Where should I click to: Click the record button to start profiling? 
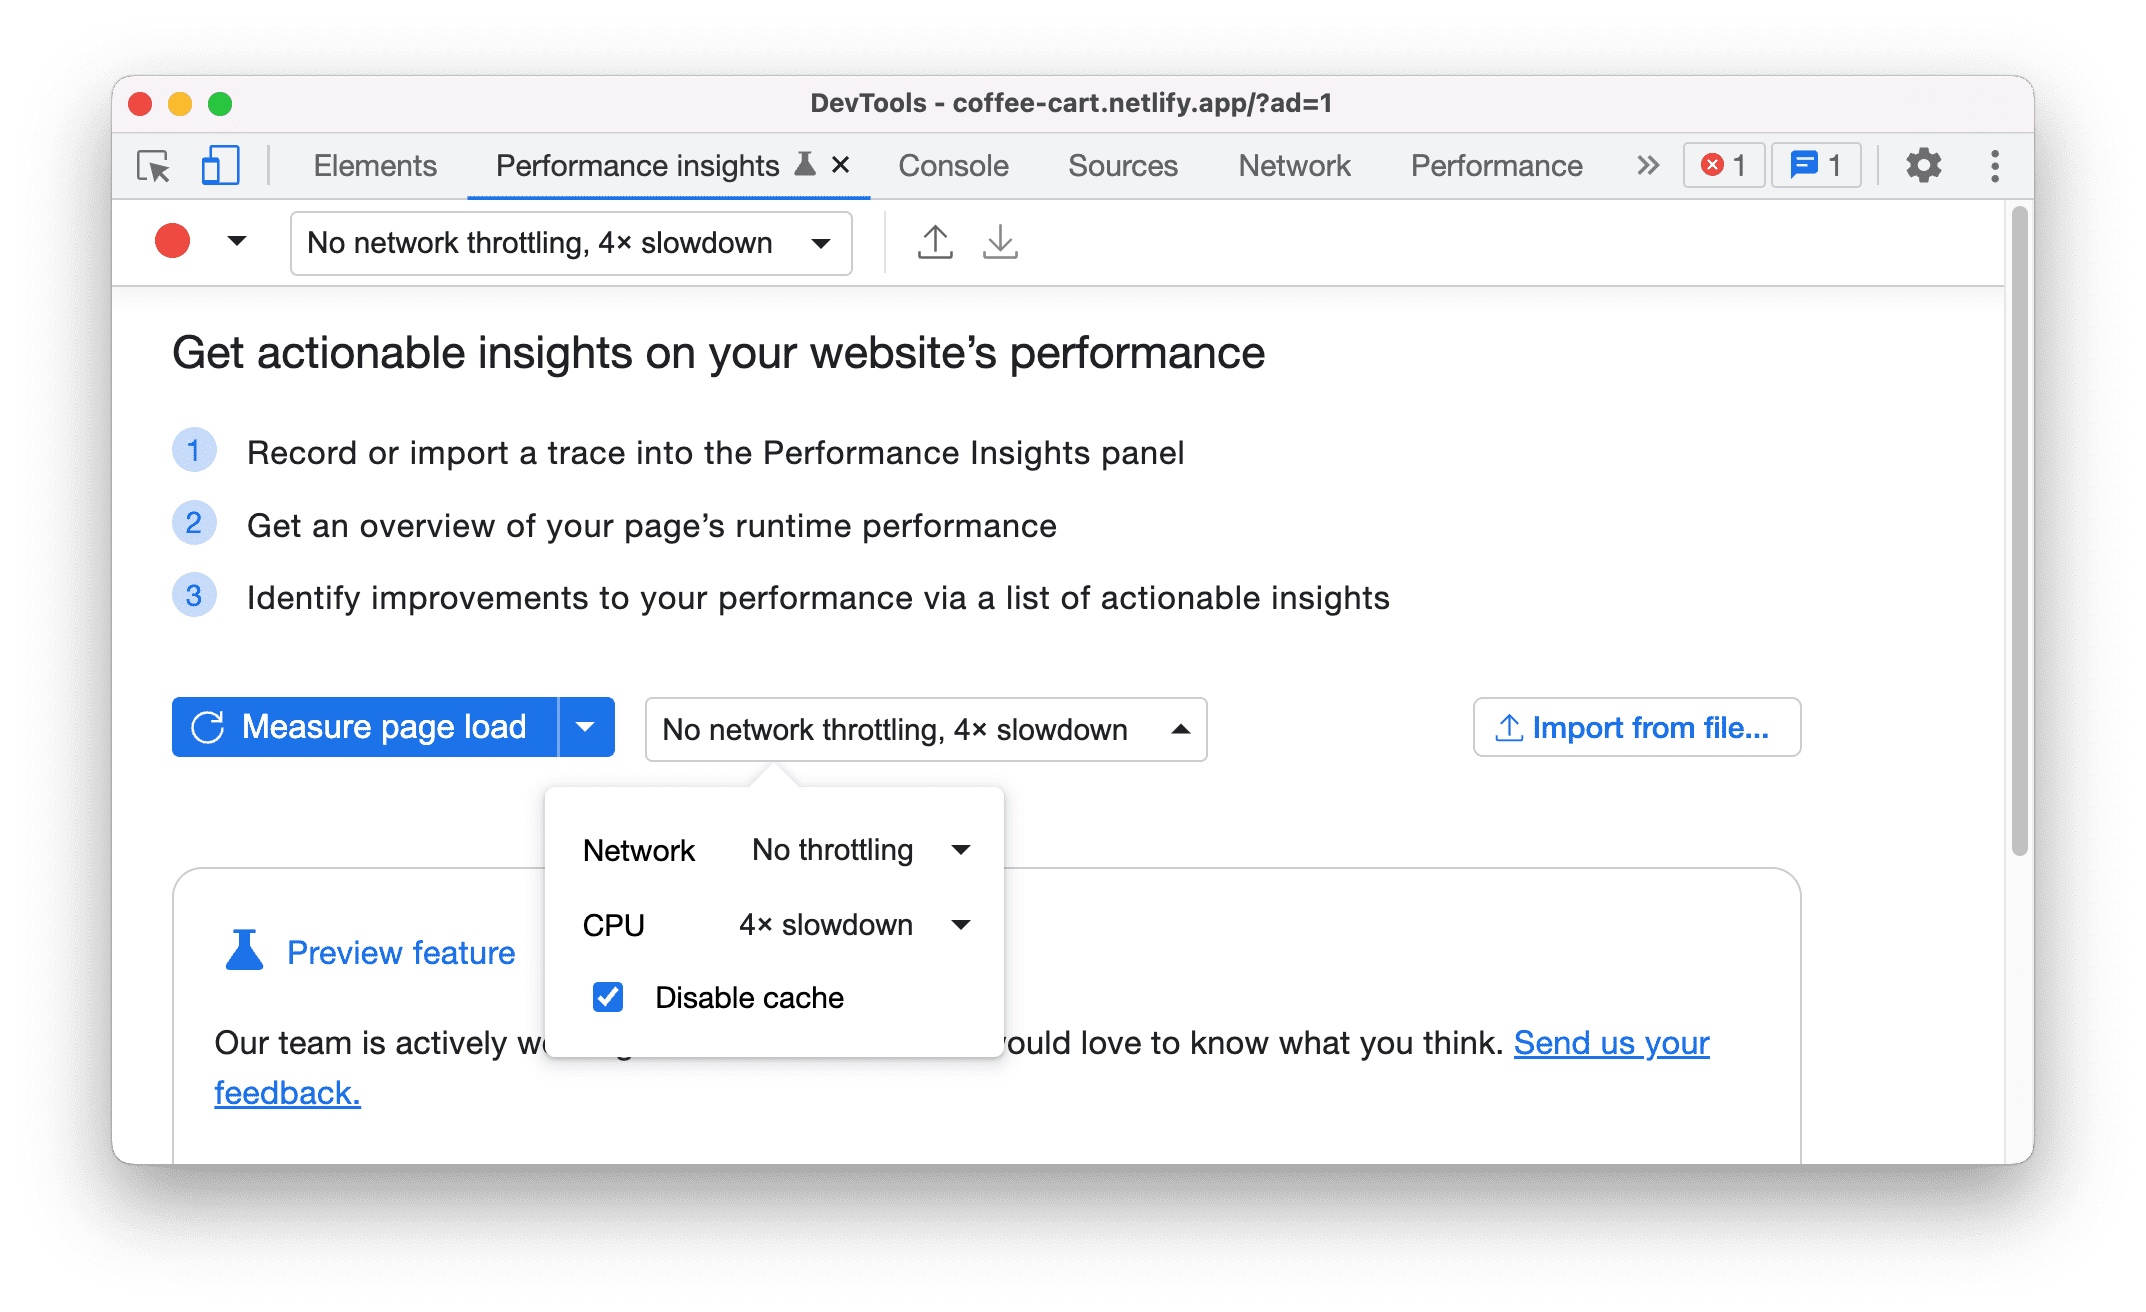click(172, 241)
